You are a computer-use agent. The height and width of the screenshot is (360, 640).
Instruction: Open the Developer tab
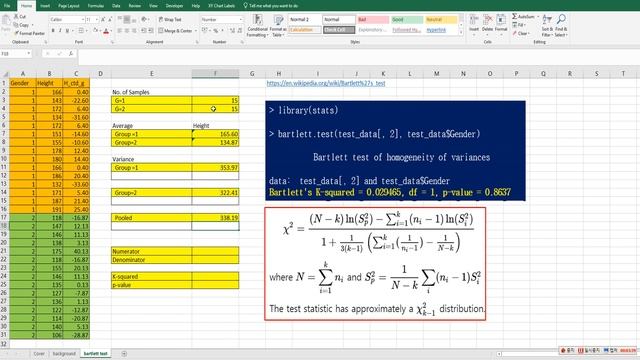174,6
